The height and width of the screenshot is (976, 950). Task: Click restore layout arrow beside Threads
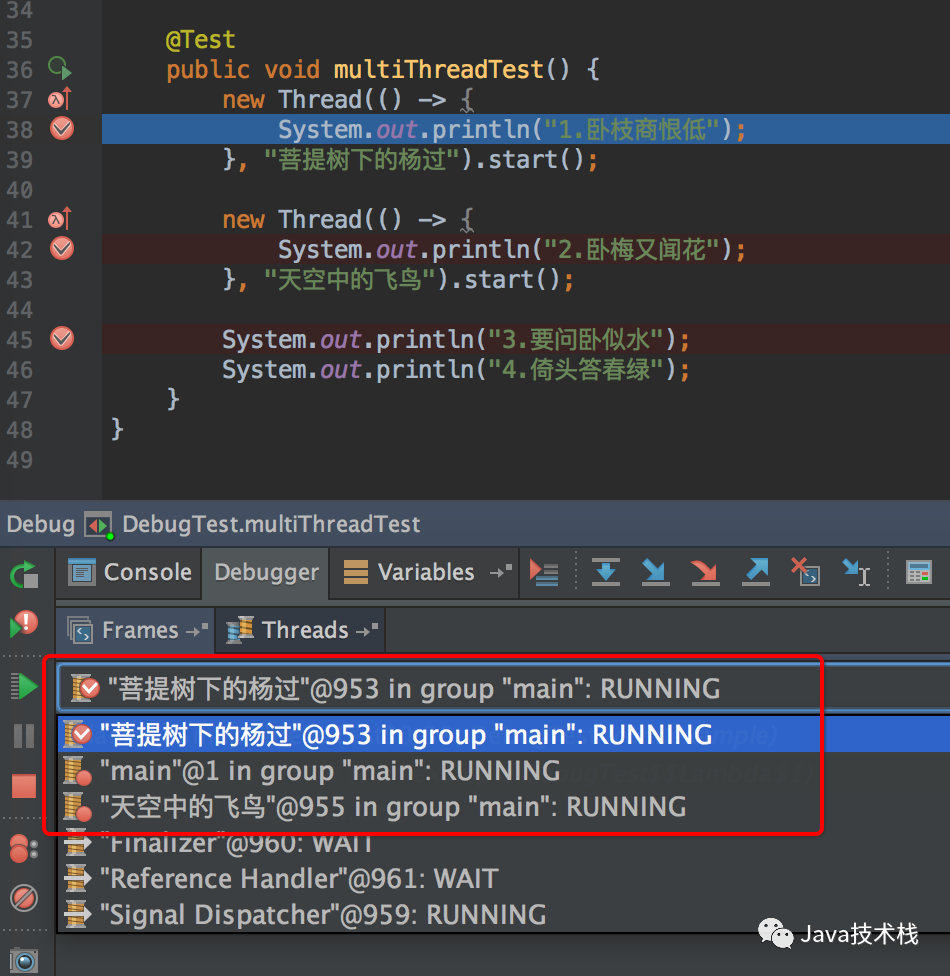pyautogui.click(x=367, y=630)
